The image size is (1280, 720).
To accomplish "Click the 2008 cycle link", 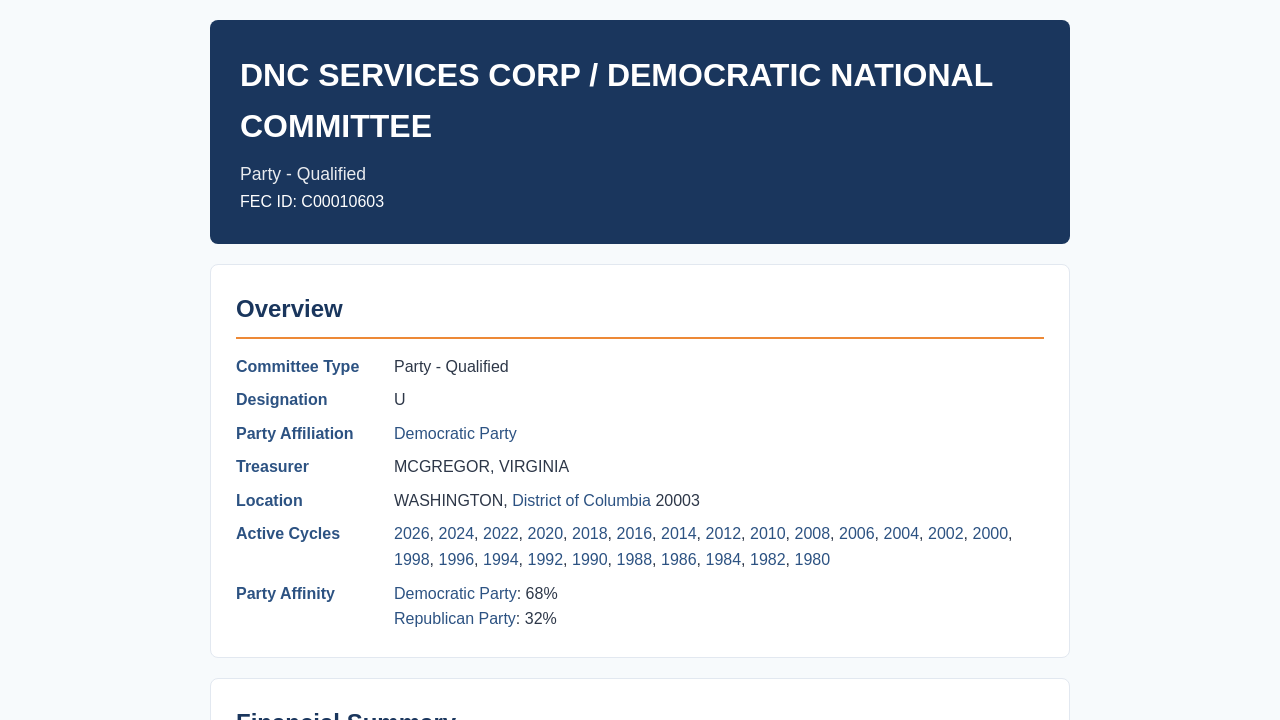I will point(812,534).
